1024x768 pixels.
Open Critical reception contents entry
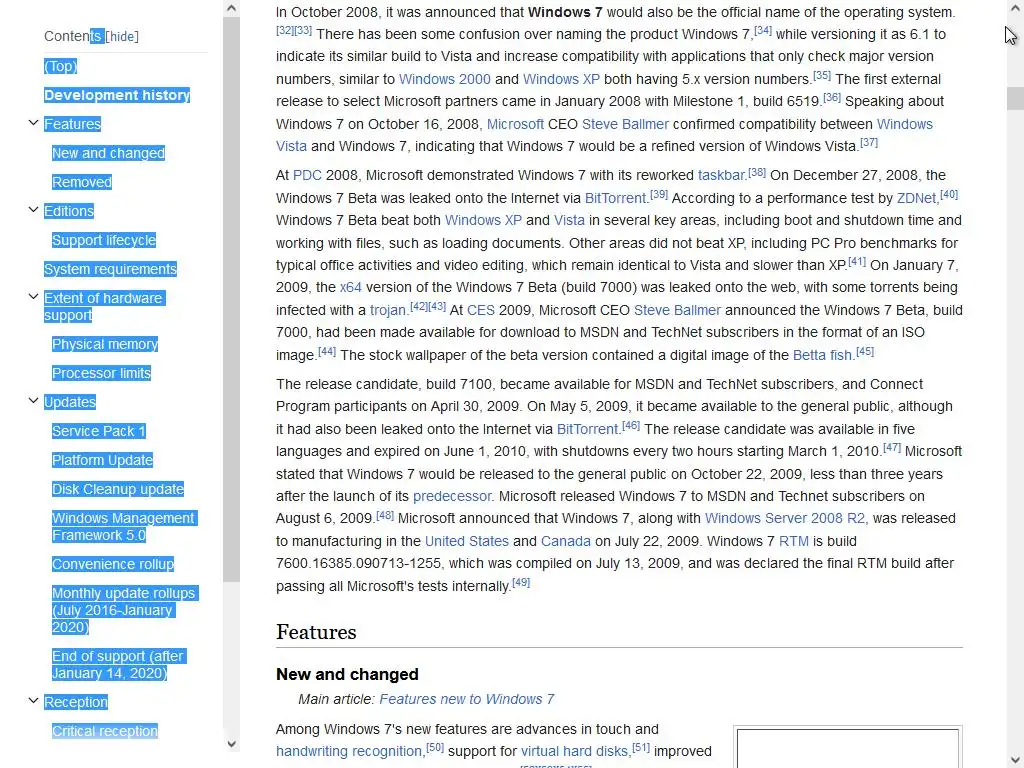coord(105,731)
